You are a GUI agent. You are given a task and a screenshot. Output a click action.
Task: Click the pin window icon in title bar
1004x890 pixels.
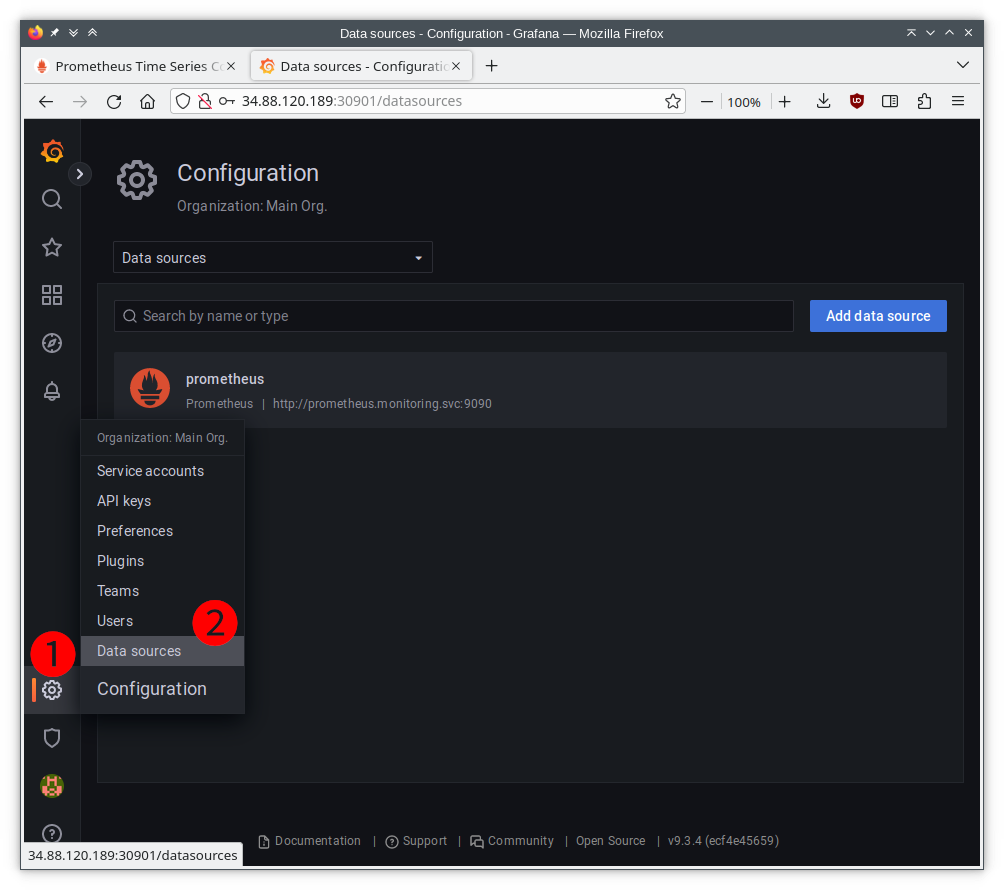tap(54, 33)
